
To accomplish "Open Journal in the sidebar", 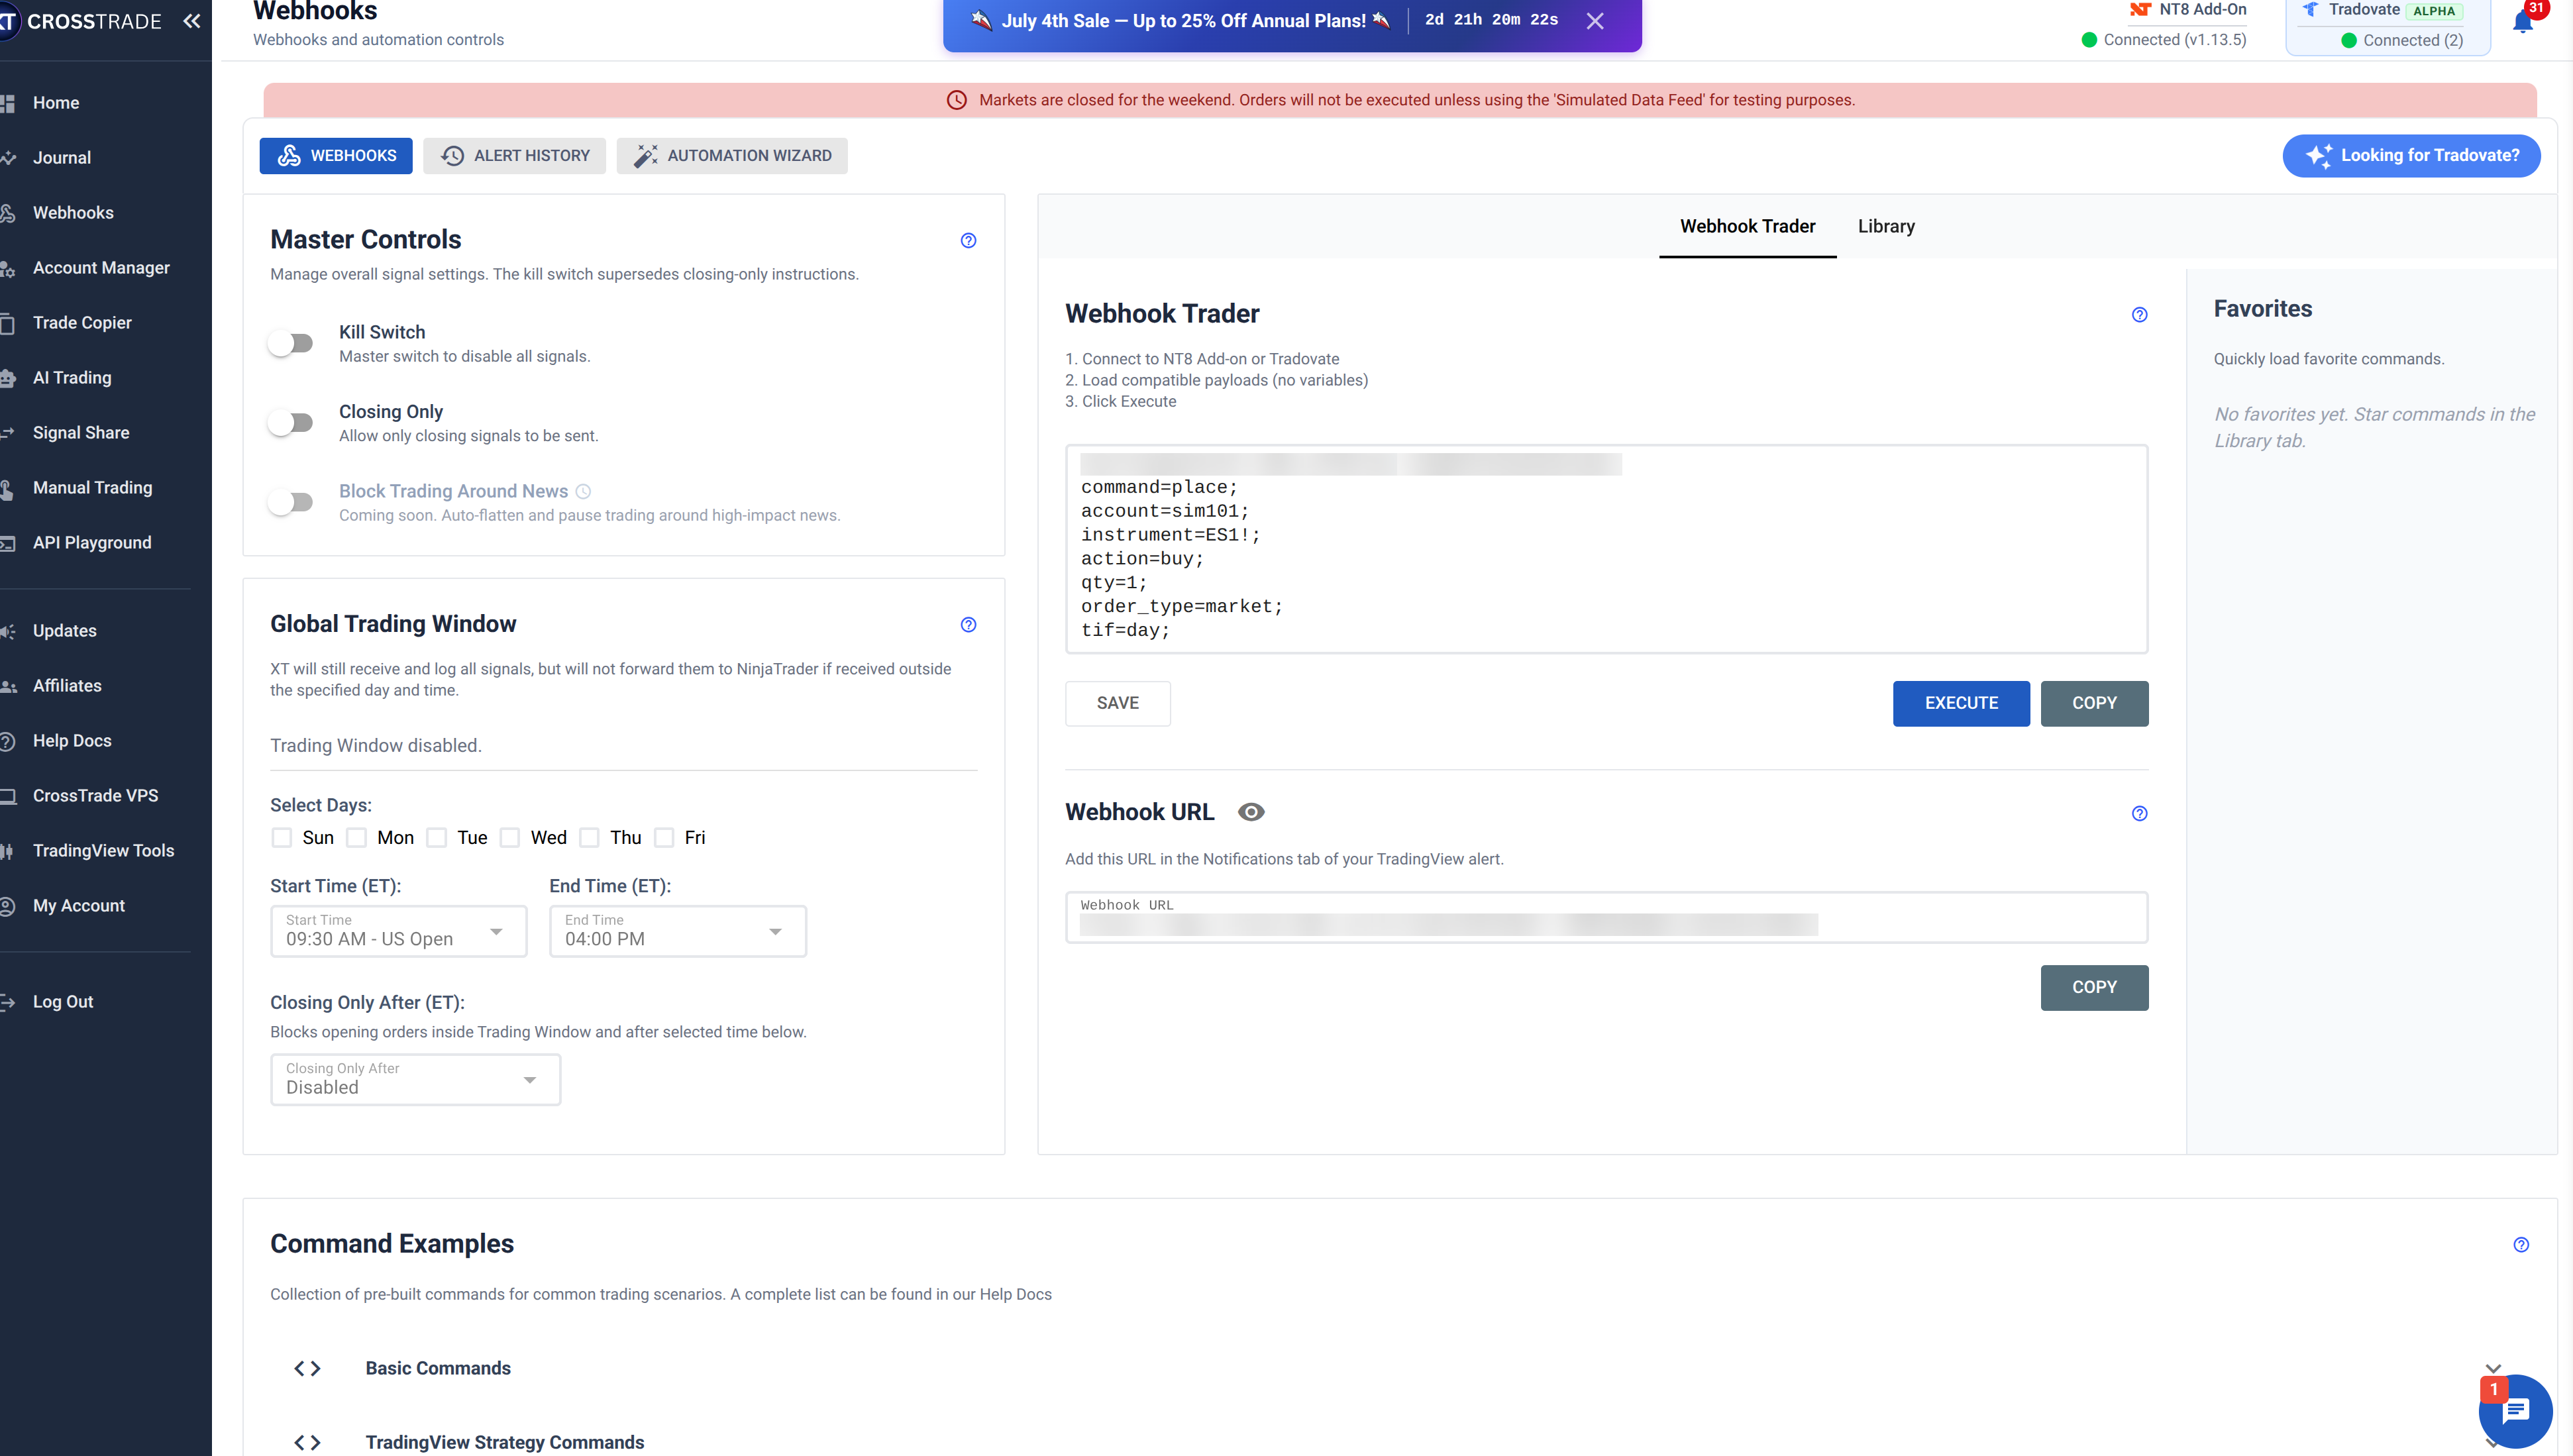I will coord(62,158).
